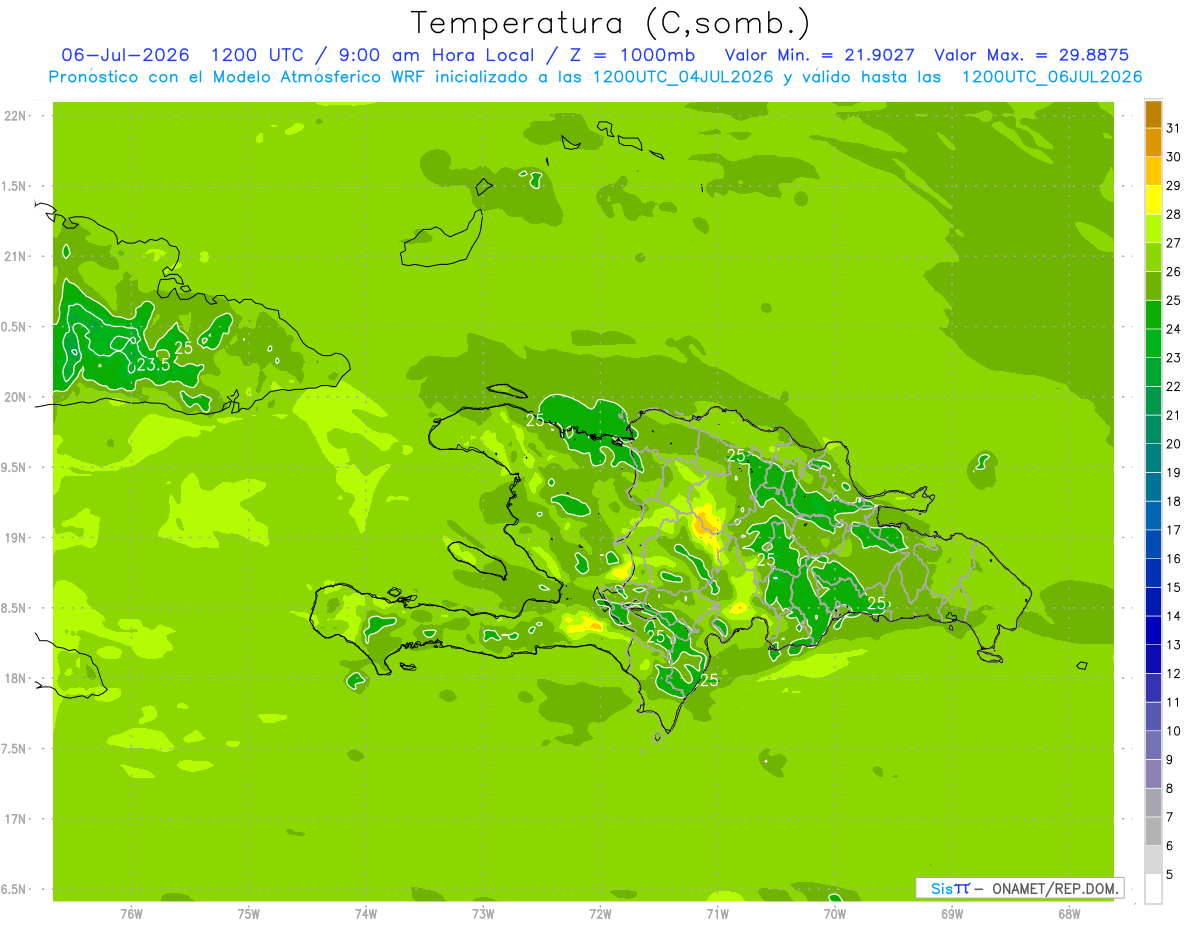Click the '70W' longitude label
Screen dimensions: 1200x927
[x=835, y=915]
